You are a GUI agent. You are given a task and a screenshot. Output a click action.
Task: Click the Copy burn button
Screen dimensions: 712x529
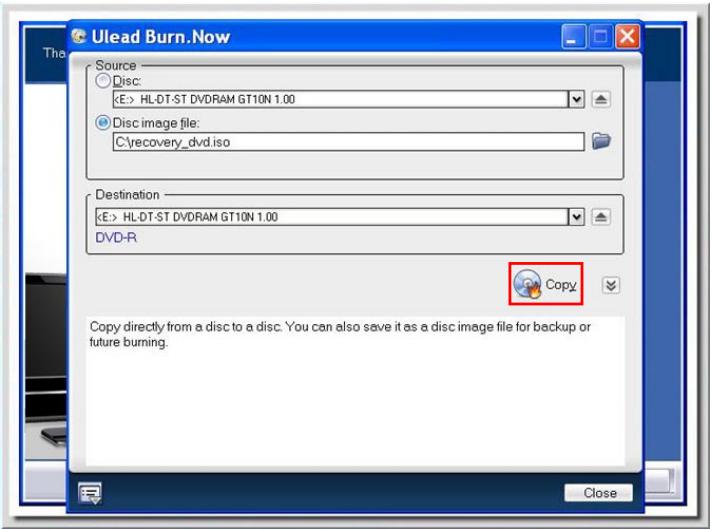pyautogui.click(x=545, y=284)
